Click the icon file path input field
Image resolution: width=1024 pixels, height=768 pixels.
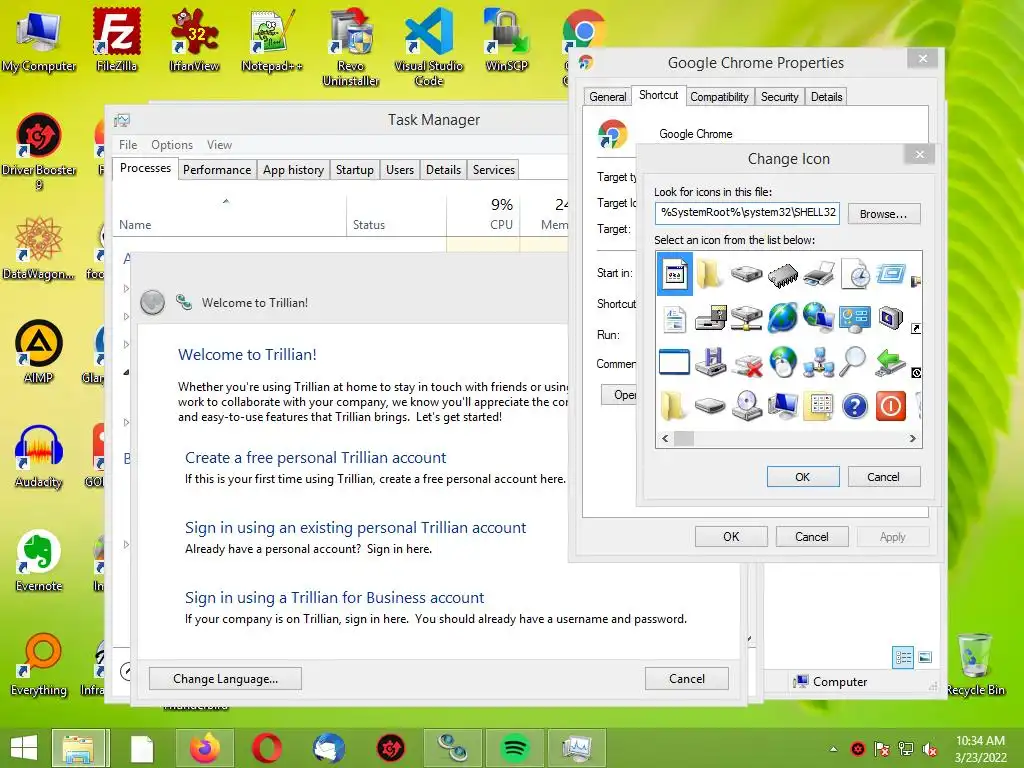[x=747, y=213]
